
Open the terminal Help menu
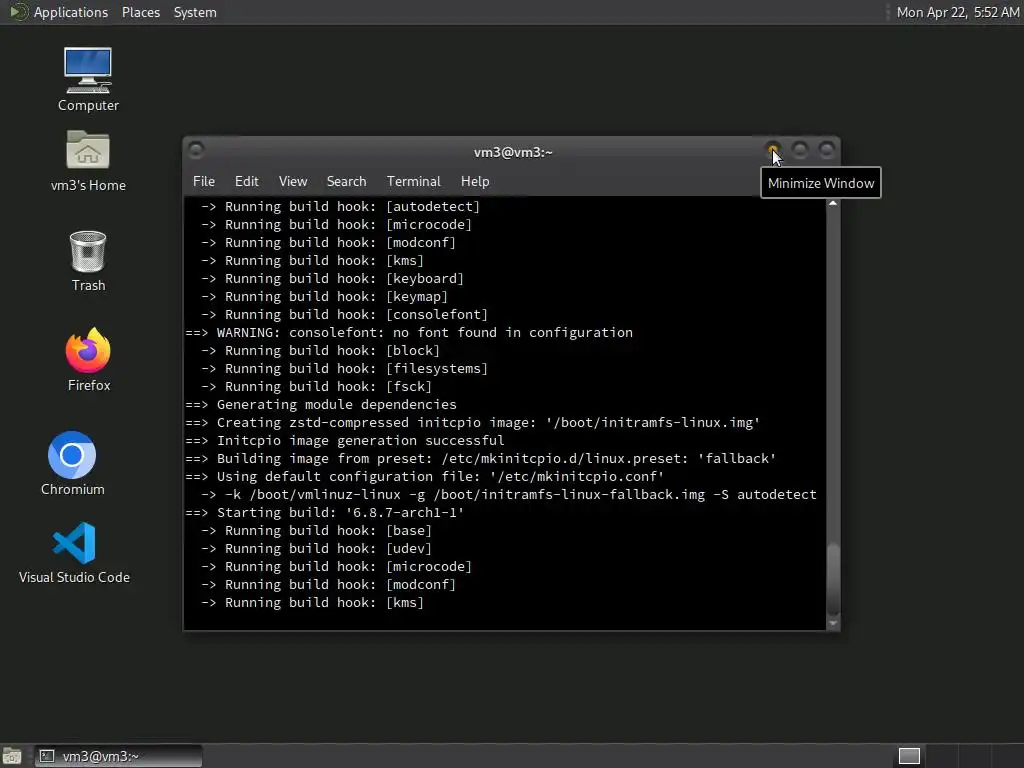(475, 182)
